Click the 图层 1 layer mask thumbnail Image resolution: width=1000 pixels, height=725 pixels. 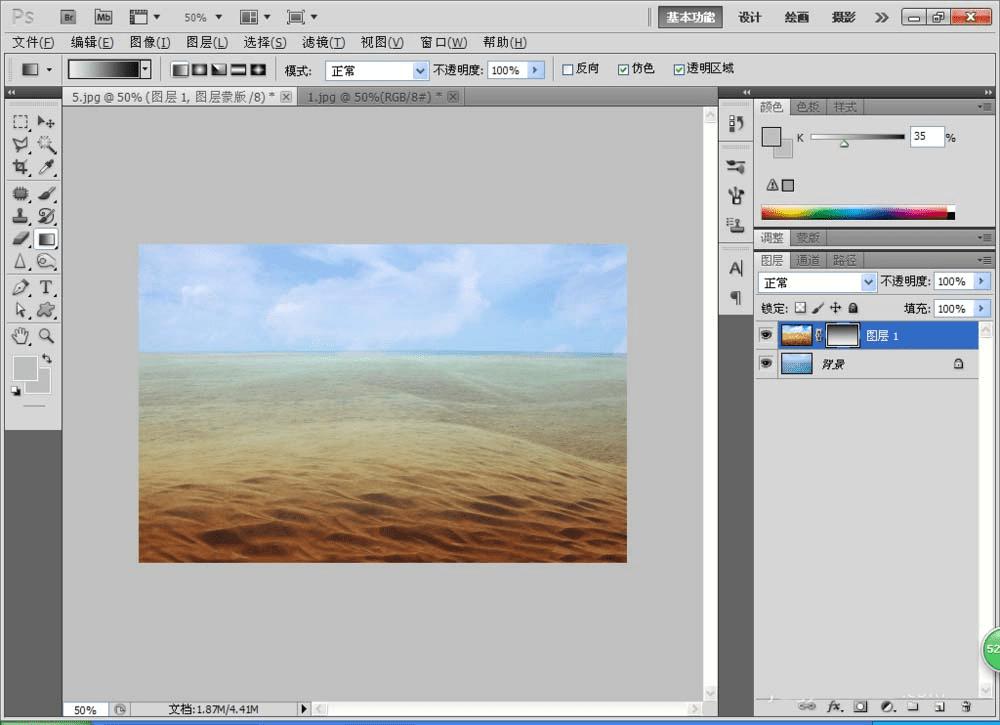pyautogui.click(x=842, y=335)
